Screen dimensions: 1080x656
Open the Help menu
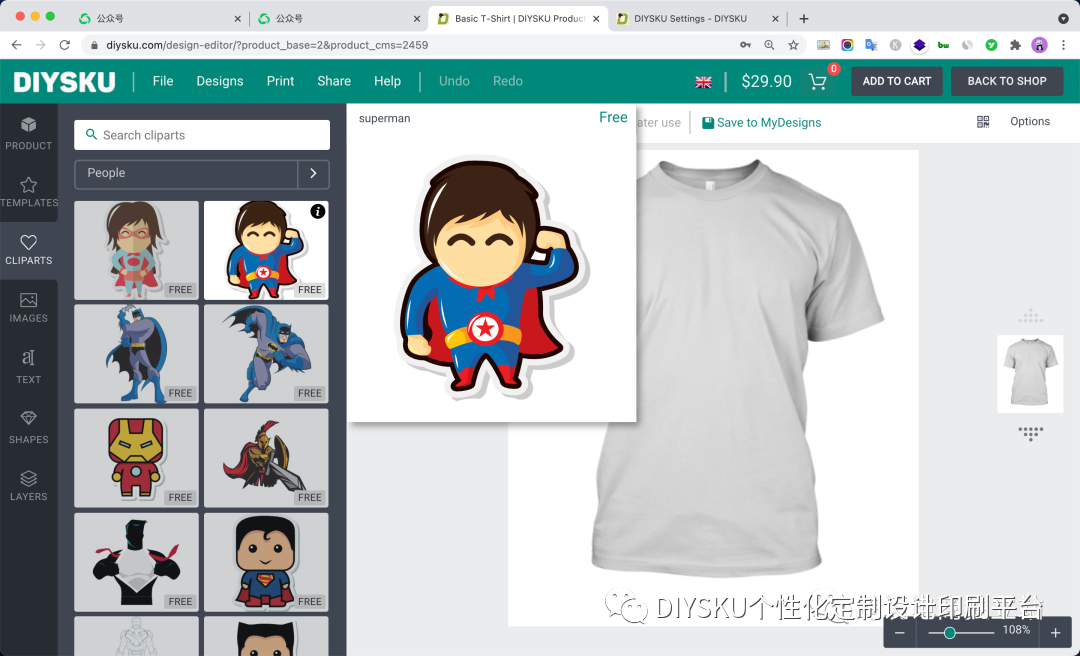pyautogui.click(x=387, y=81)
